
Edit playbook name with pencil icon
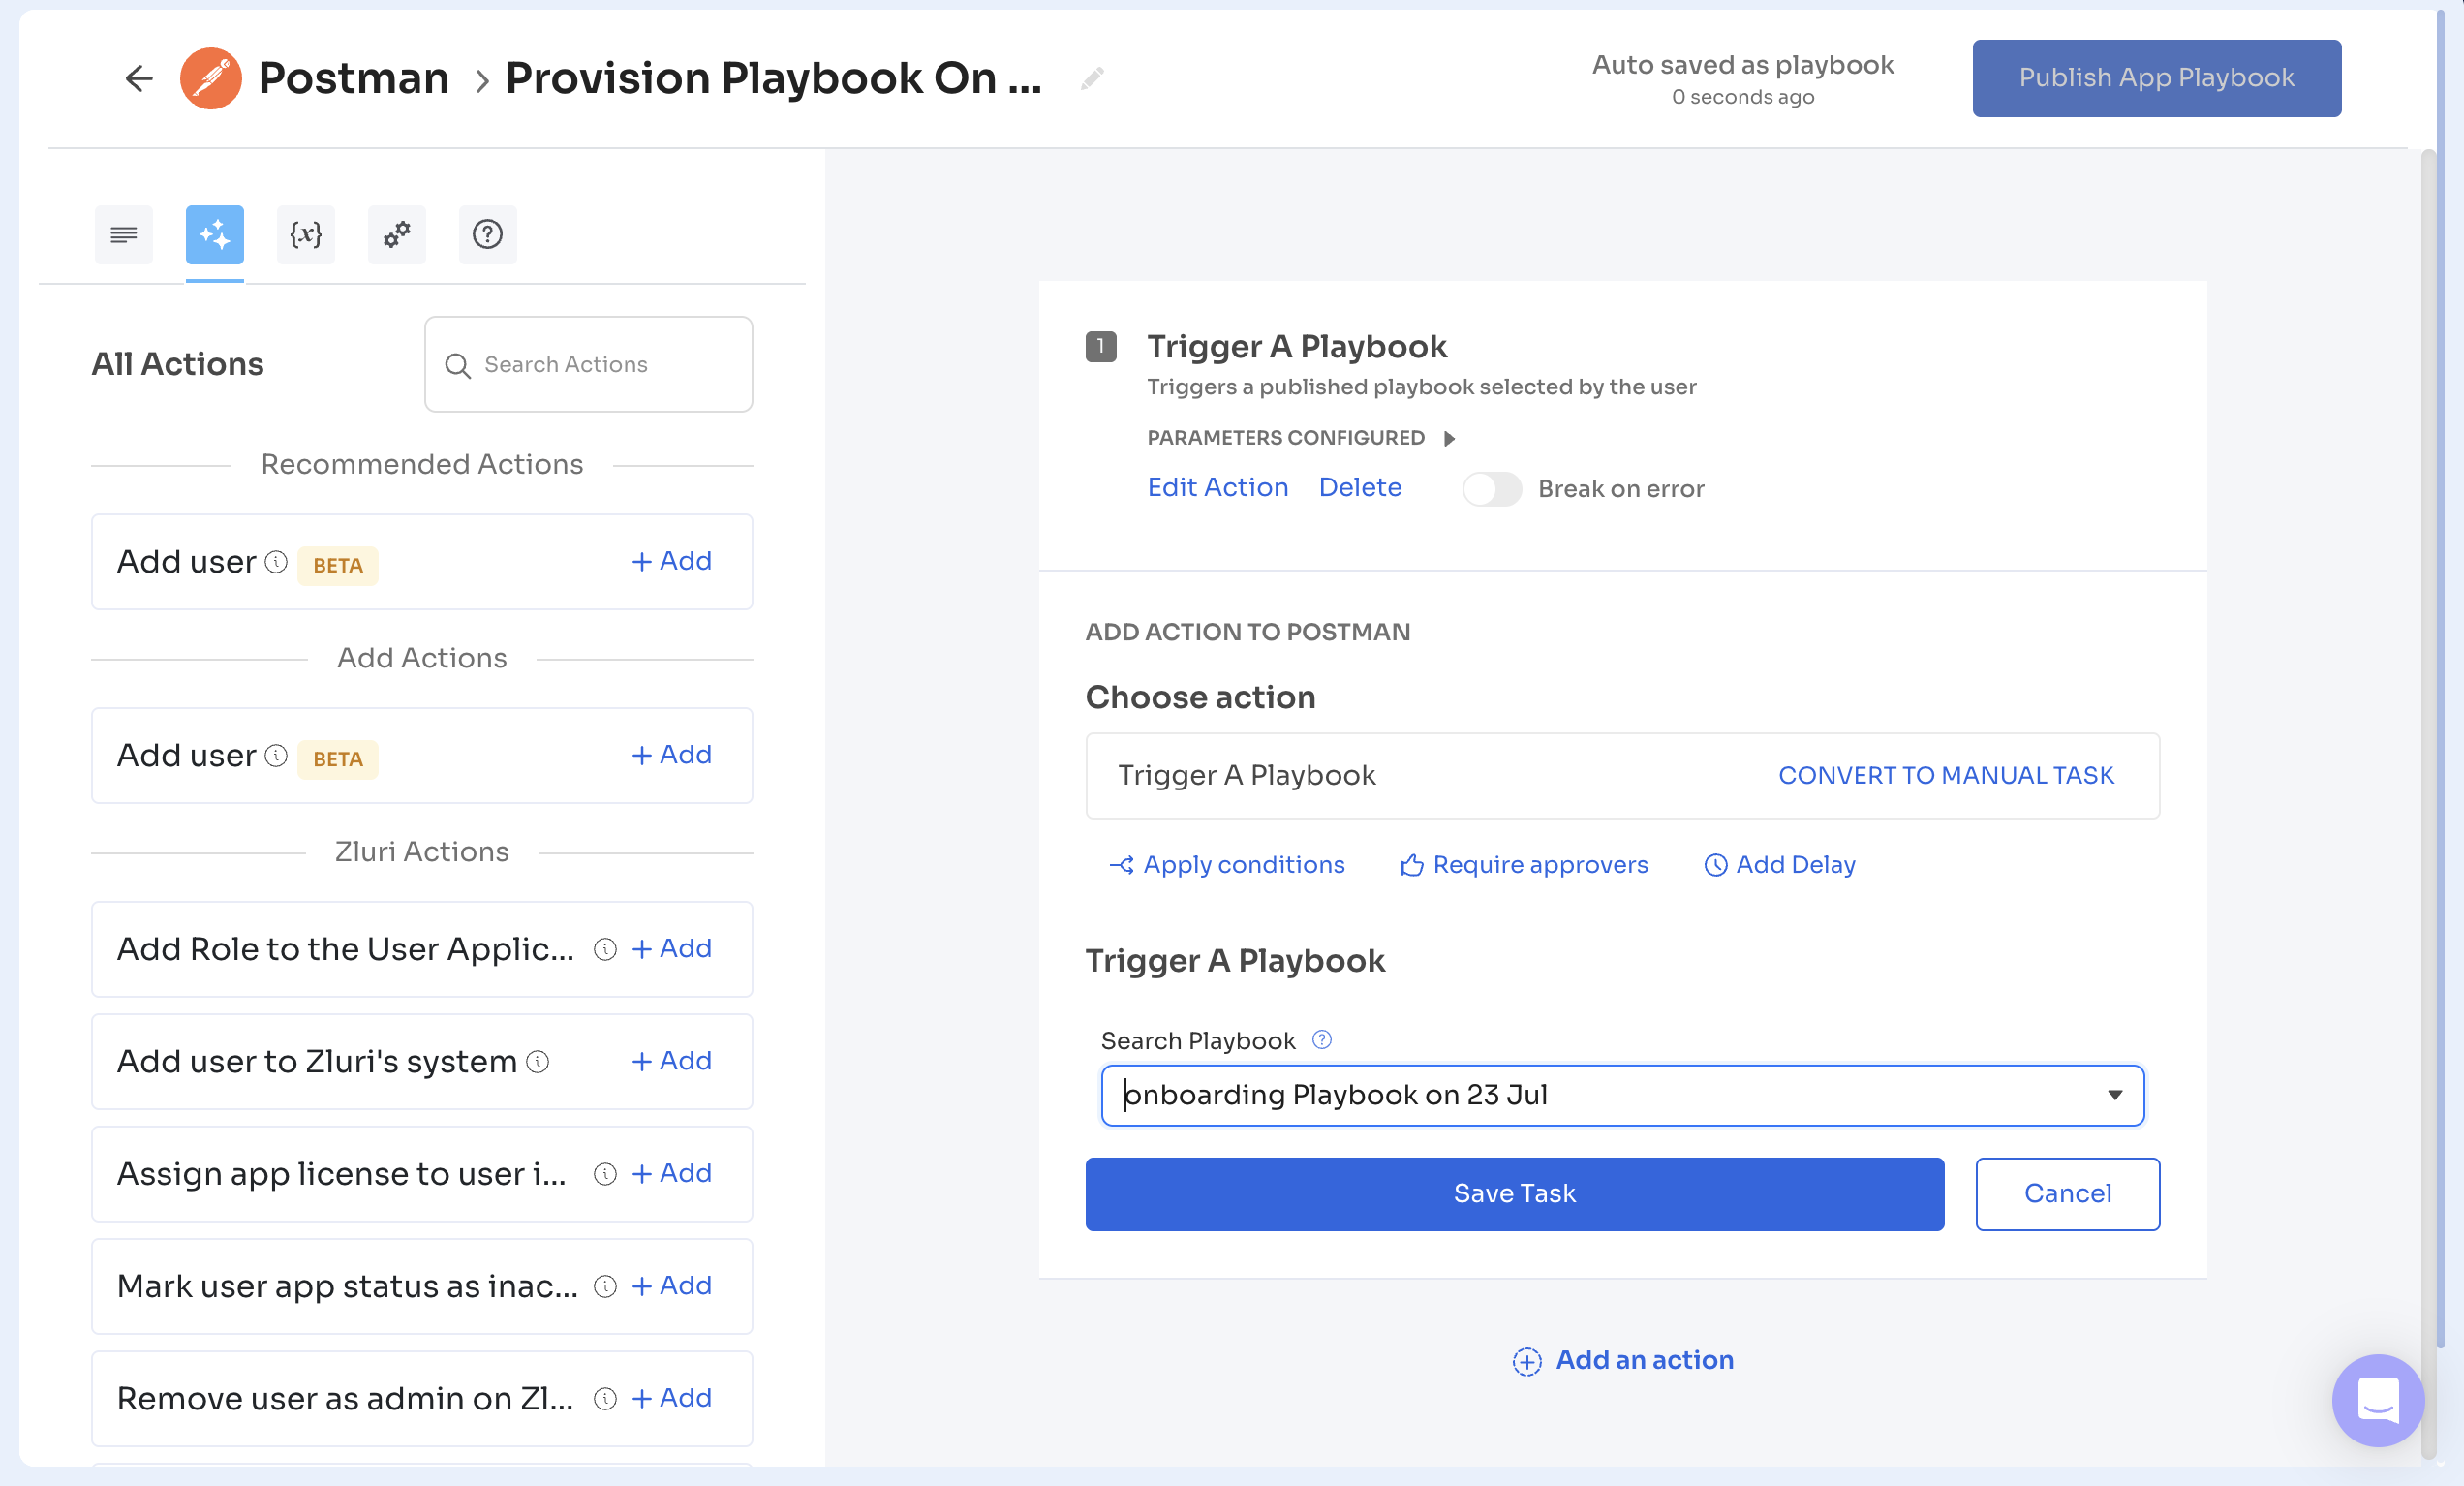(1092, 78)
